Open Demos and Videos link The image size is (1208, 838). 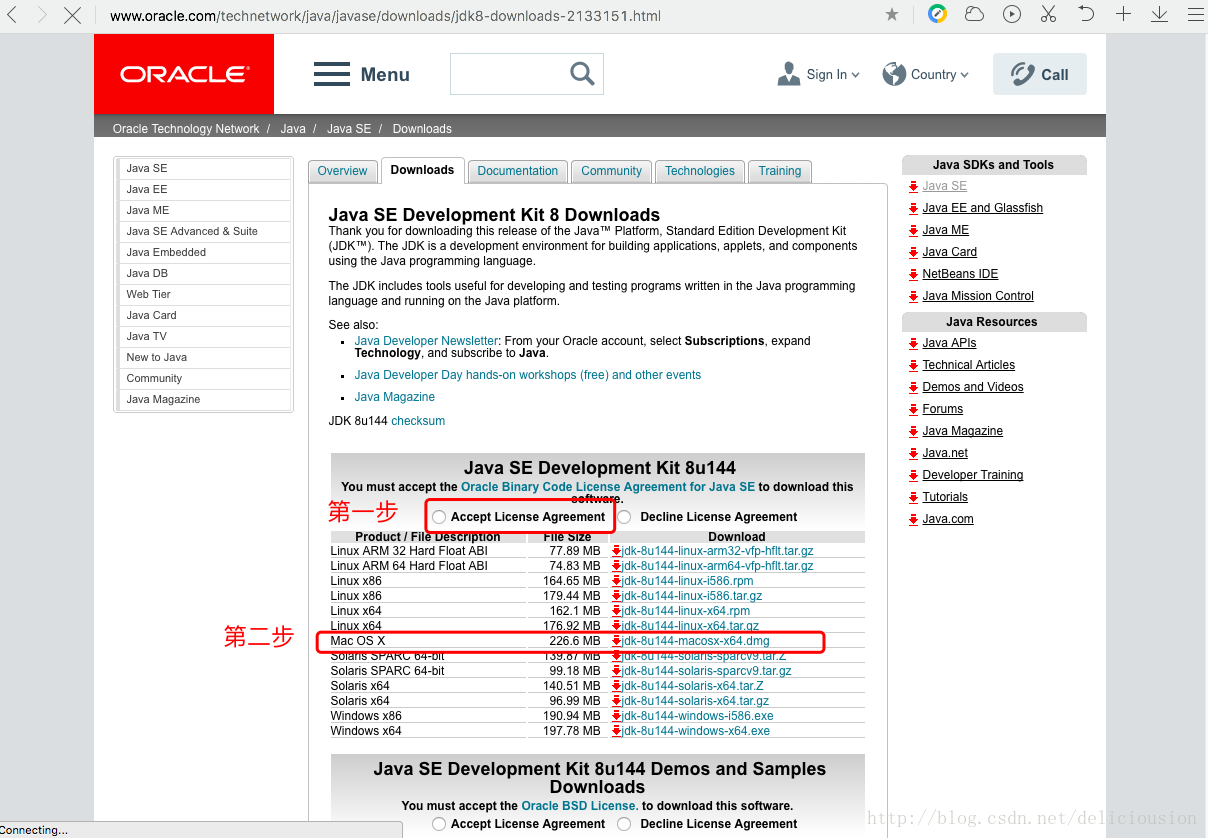[973, 387]
